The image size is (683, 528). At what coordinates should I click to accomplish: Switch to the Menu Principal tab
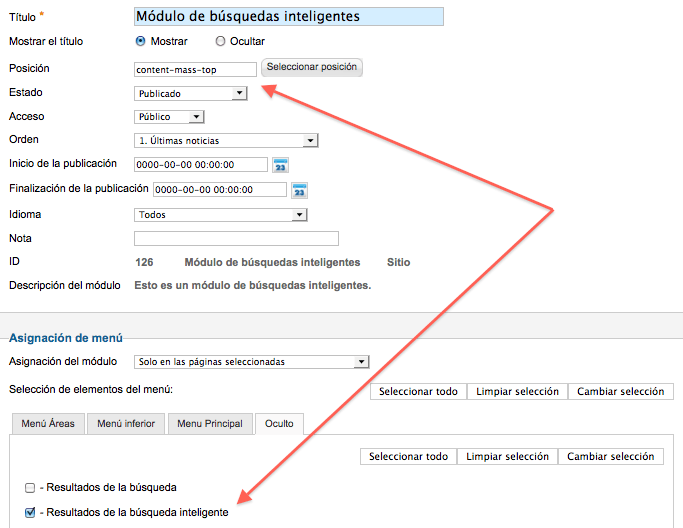coord(210,423)
